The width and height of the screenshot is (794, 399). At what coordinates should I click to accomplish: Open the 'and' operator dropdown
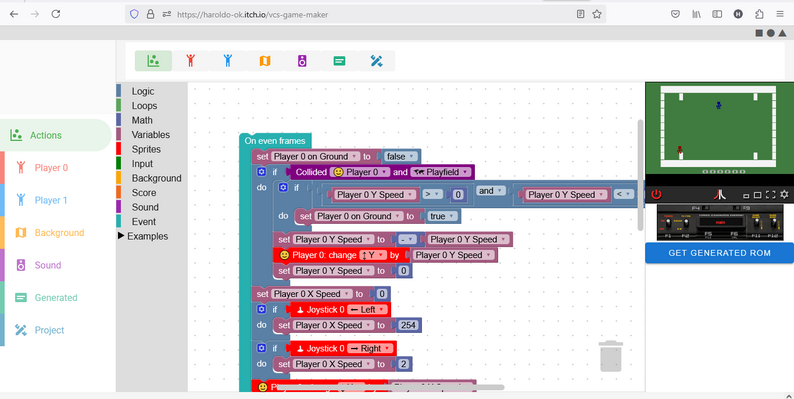(x=490, y=191)
